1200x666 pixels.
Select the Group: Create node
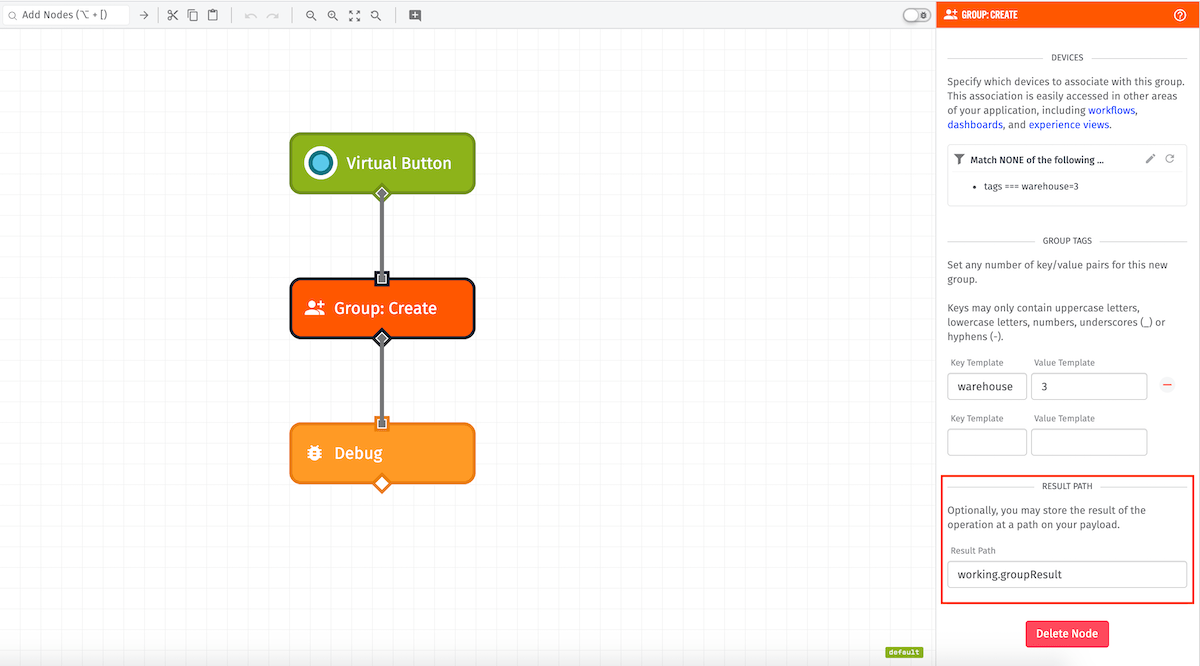point(382,308)
